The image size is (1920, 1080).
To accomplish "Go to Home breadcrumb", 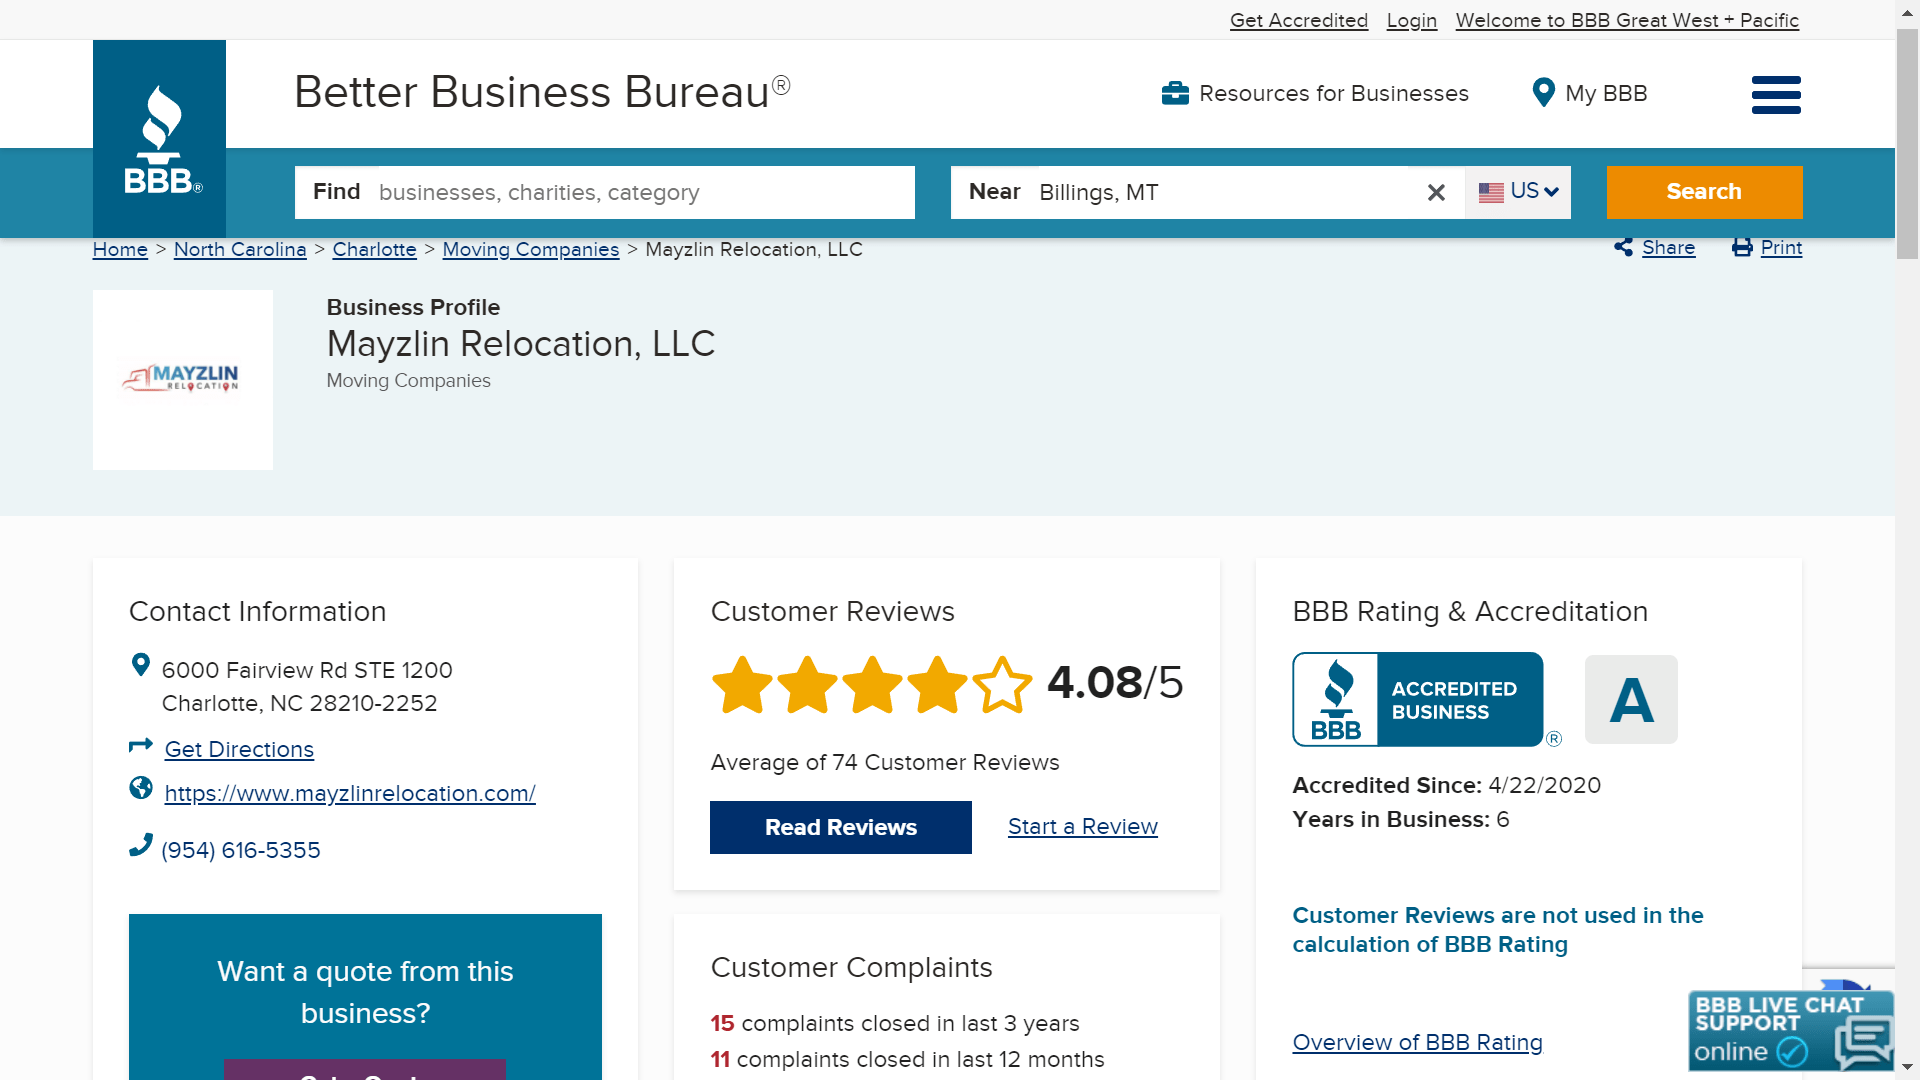I will pyautogui.click(x=120, y=249).
